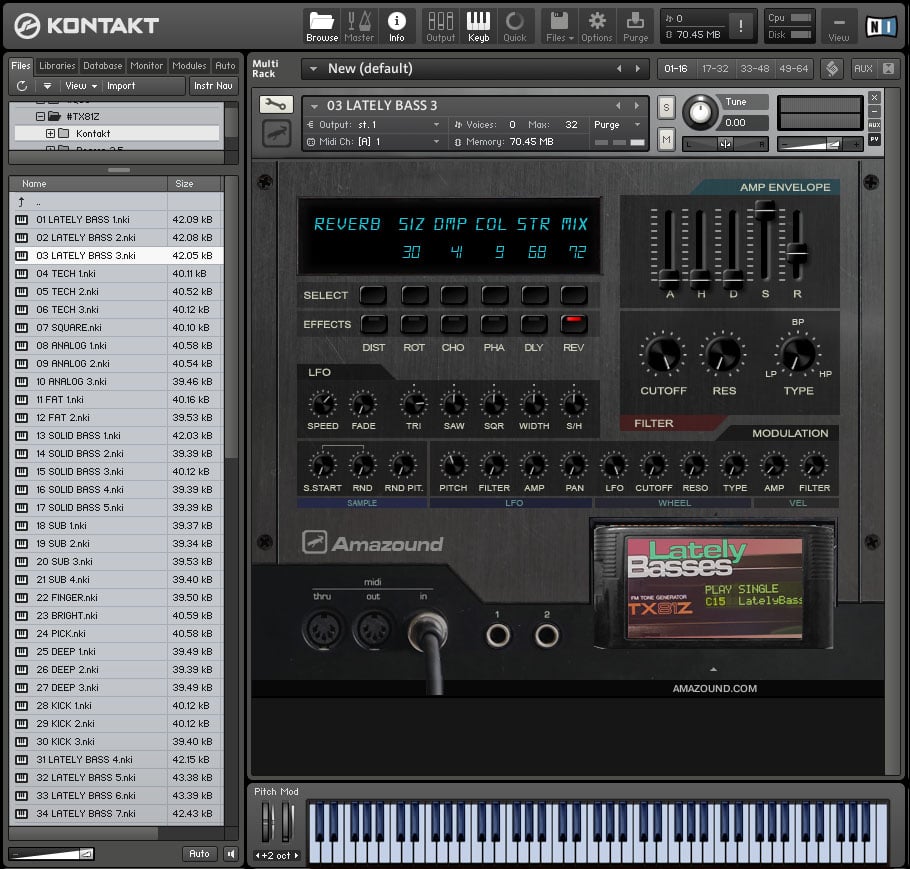The image size is (910, 869).
Task: Open instrument edit mode wrench
Action: click(276, 104)
